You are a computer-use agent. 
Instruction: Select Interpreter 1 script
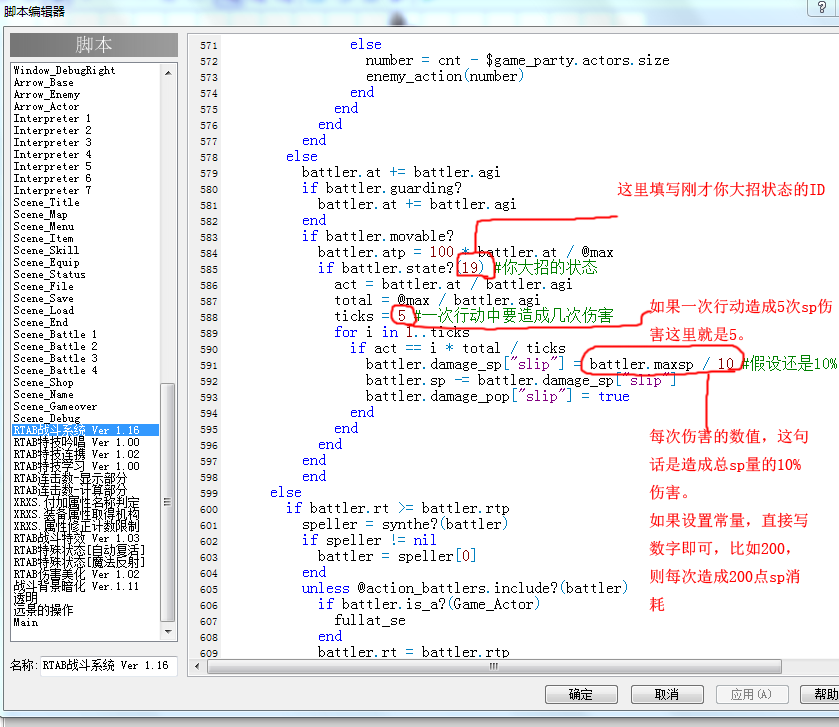[52, 118]
